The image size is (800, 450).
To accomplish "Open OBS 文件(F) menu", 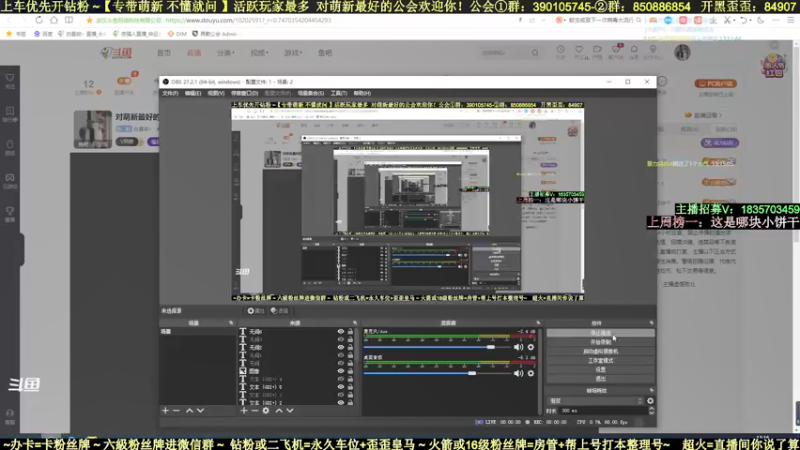I will pos(170,93).
